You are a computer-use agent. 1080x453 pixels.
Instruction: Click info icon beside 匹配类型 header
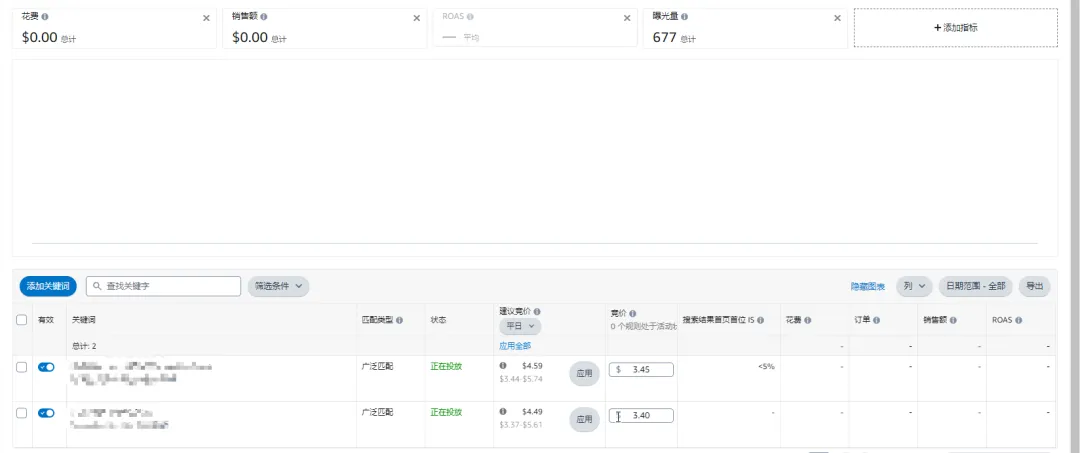[399, 320]
